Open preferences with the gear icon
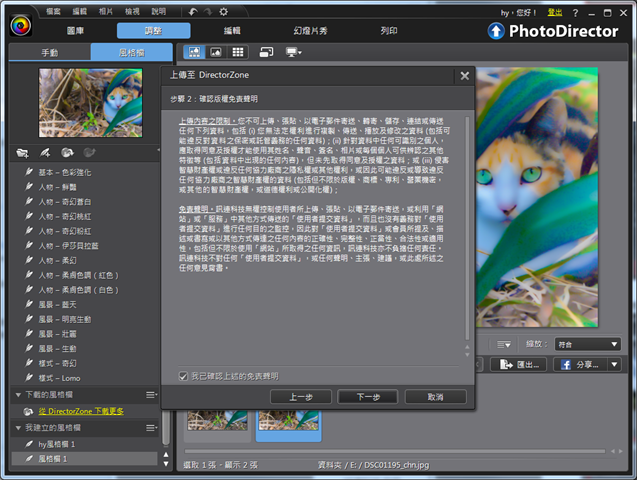 pos(223,12)
